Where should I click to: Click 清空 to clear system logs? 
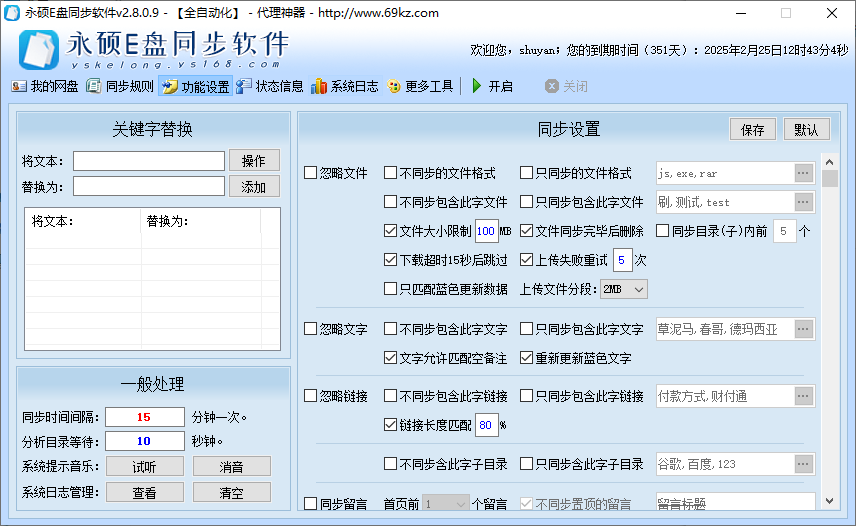[232, 492]
